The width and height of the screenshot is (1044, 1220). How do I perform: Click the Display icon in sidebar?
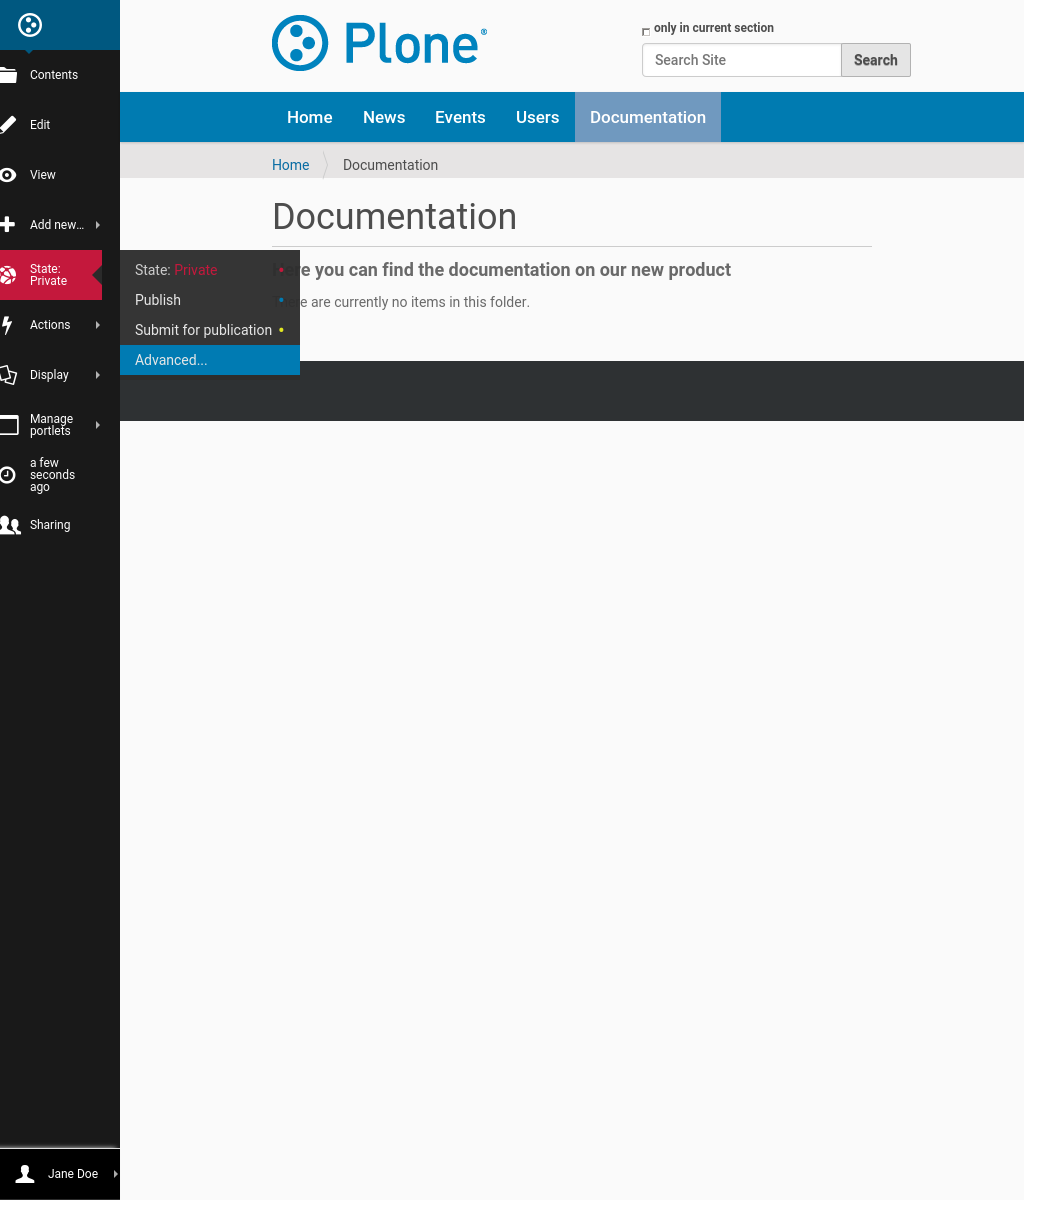(x=8, y=375)
